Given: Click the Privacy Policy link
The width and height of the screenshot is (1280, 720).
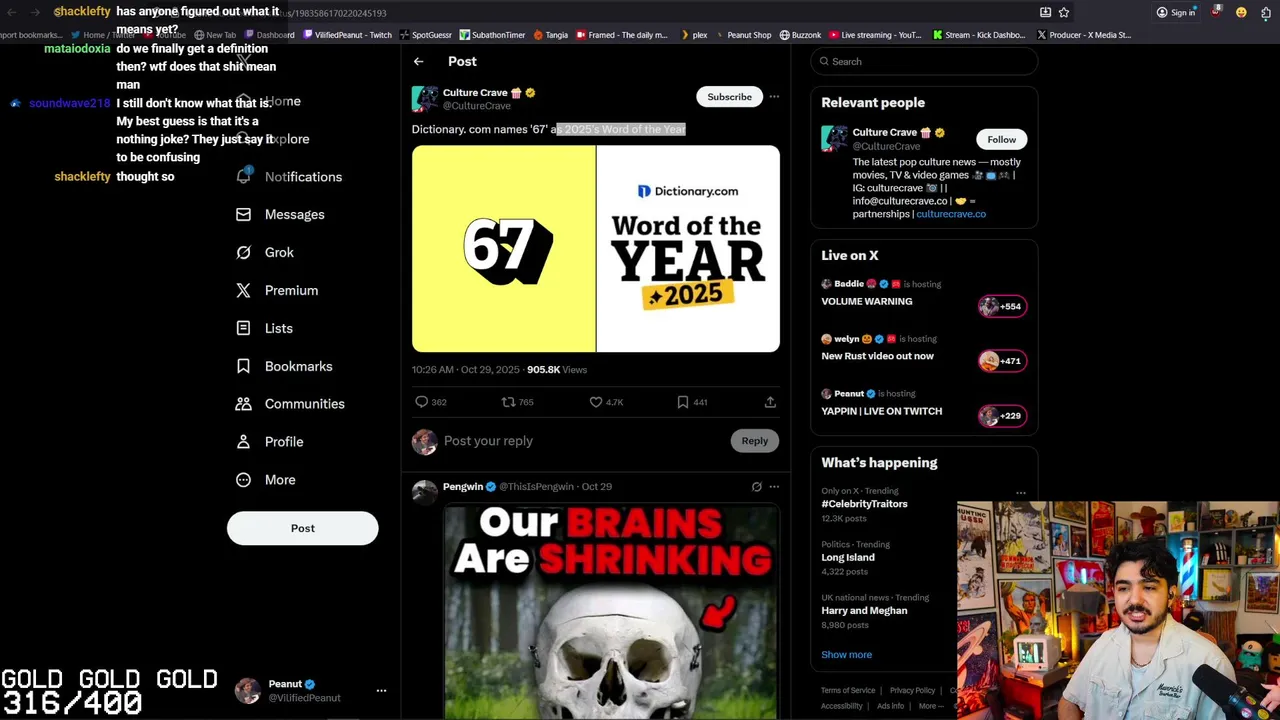Looking at the screenshot, I should (x=912, y=691).
